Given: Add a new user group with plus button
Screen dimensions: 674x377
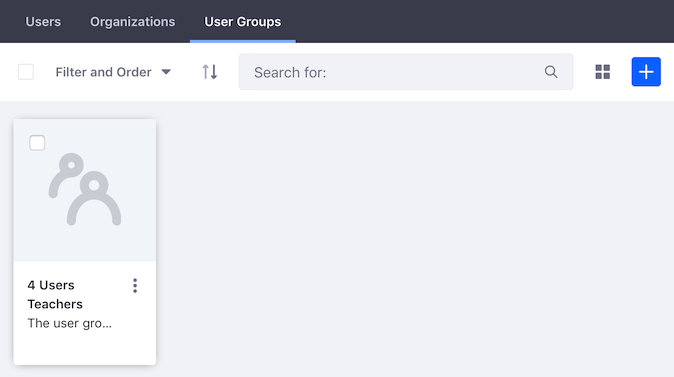Looking at the screenshot, I should click(646, 72).
